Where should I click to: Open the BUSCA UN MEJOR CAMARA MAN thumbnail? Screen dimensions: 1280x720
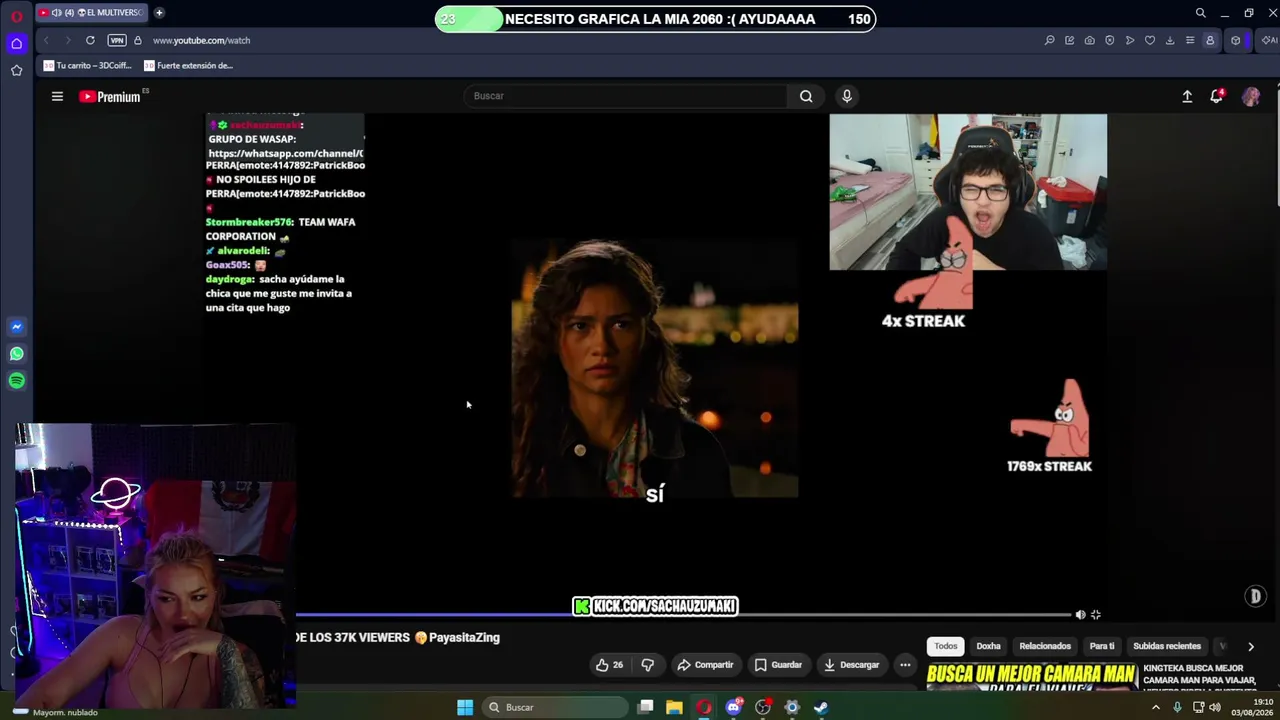click(x=1031, y=676)
